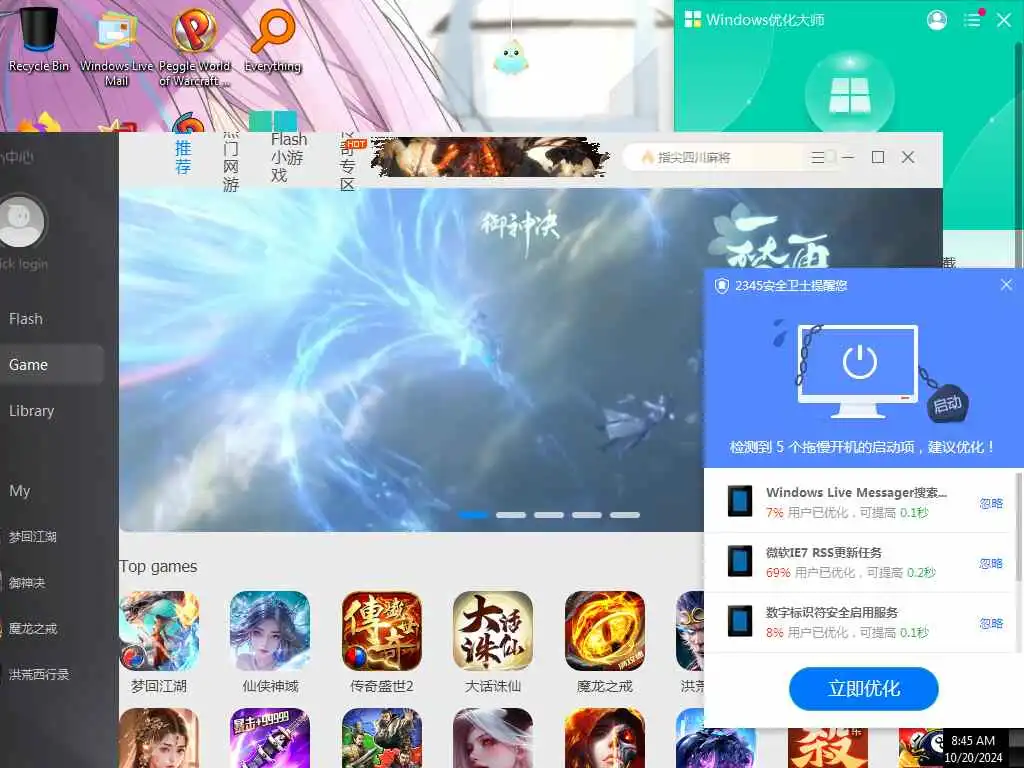Open user account icon in Windows优化大师
Screen dimensions: 1024x768
point(936,20)
